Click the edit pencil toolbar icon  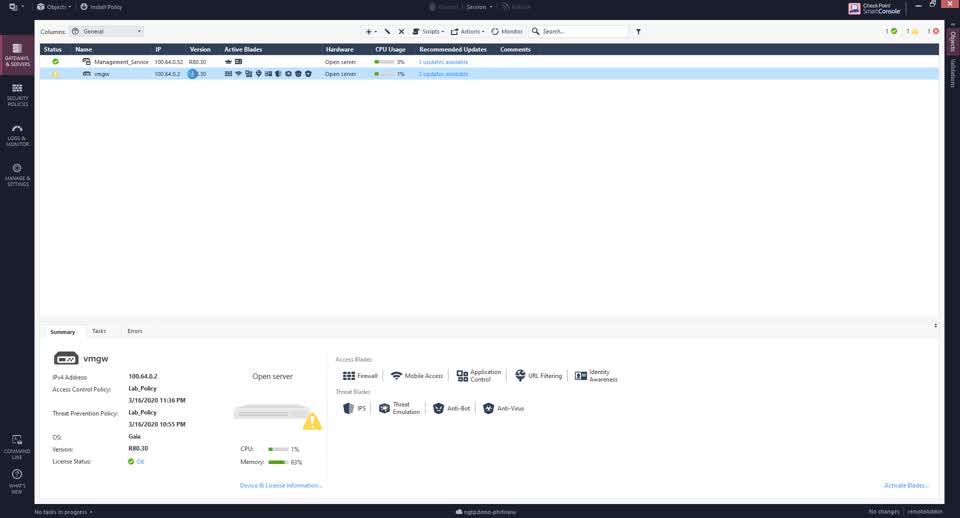pyautogui.click(x=387, y=31)
